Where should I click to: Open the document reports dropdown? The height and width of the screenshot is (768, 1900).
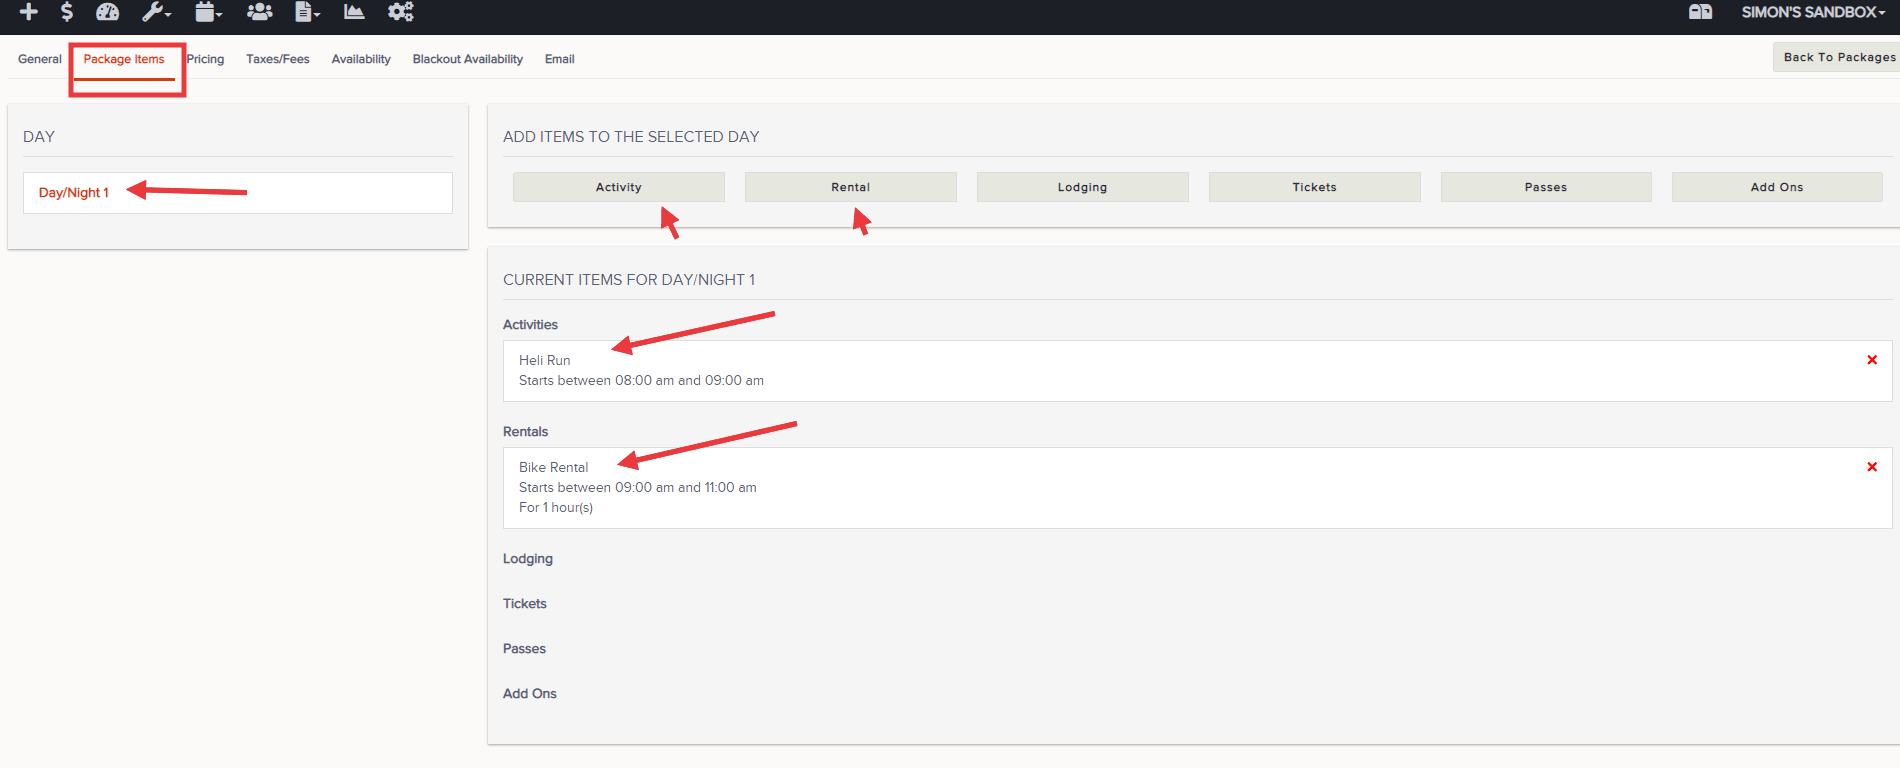tap(307, 12)
